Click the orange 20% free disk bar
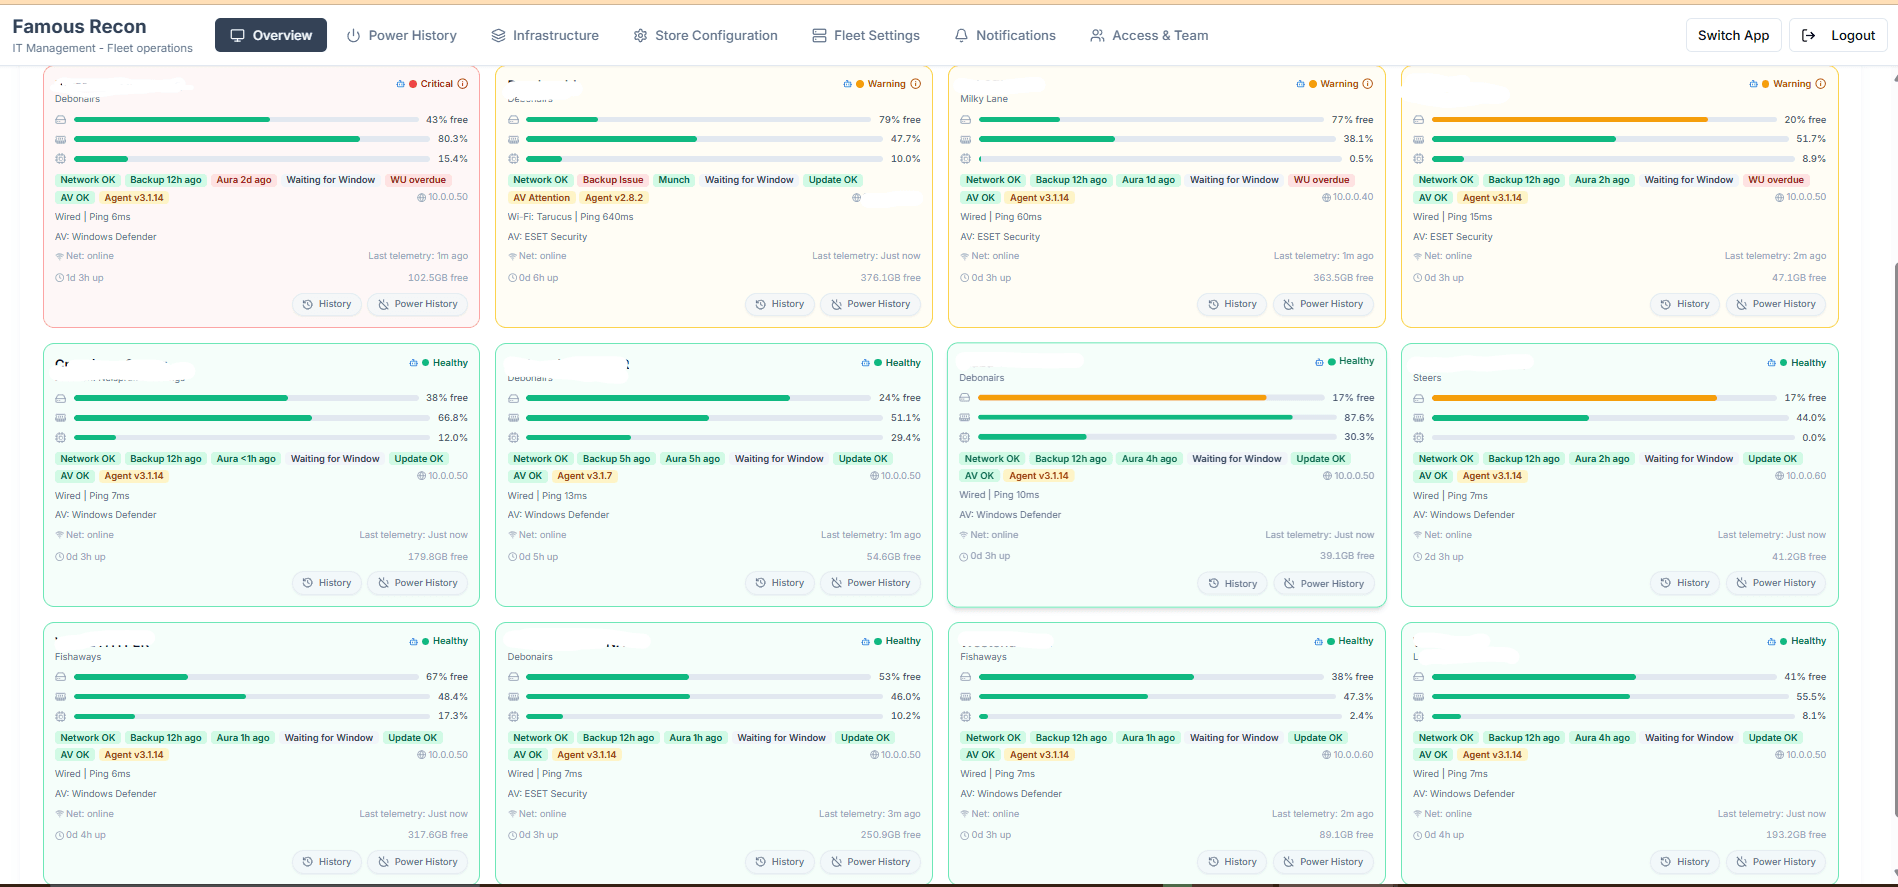 (1603, 120)
